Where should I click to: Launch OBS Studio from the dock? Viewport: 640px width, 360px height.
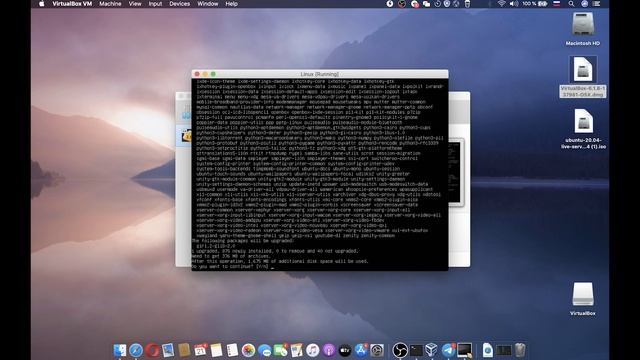point(400,350)
